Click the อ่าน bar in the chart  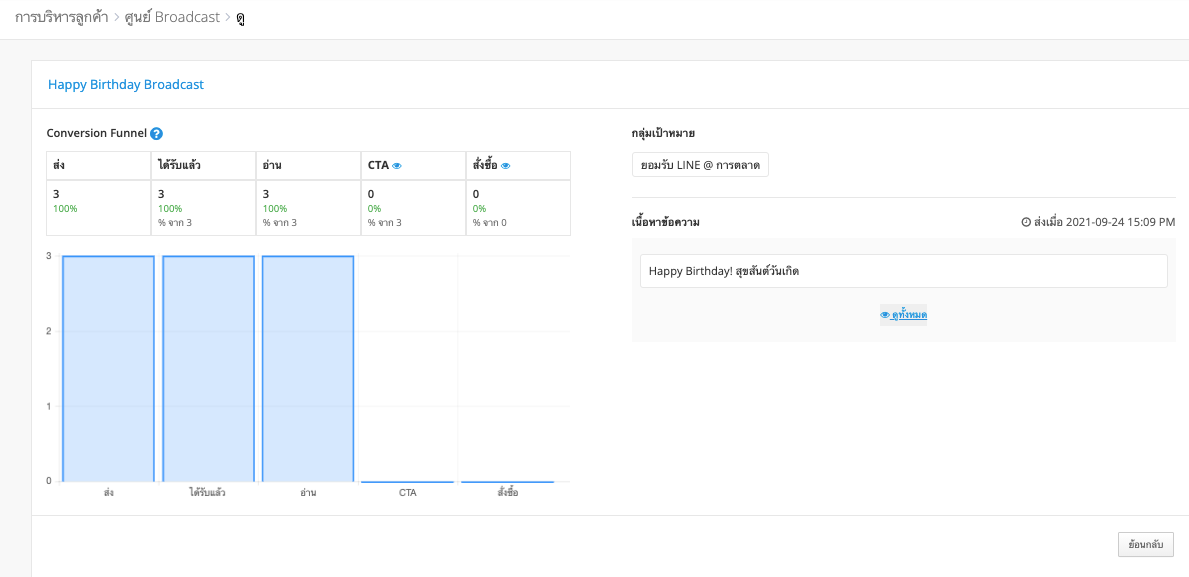coord(308,368)
